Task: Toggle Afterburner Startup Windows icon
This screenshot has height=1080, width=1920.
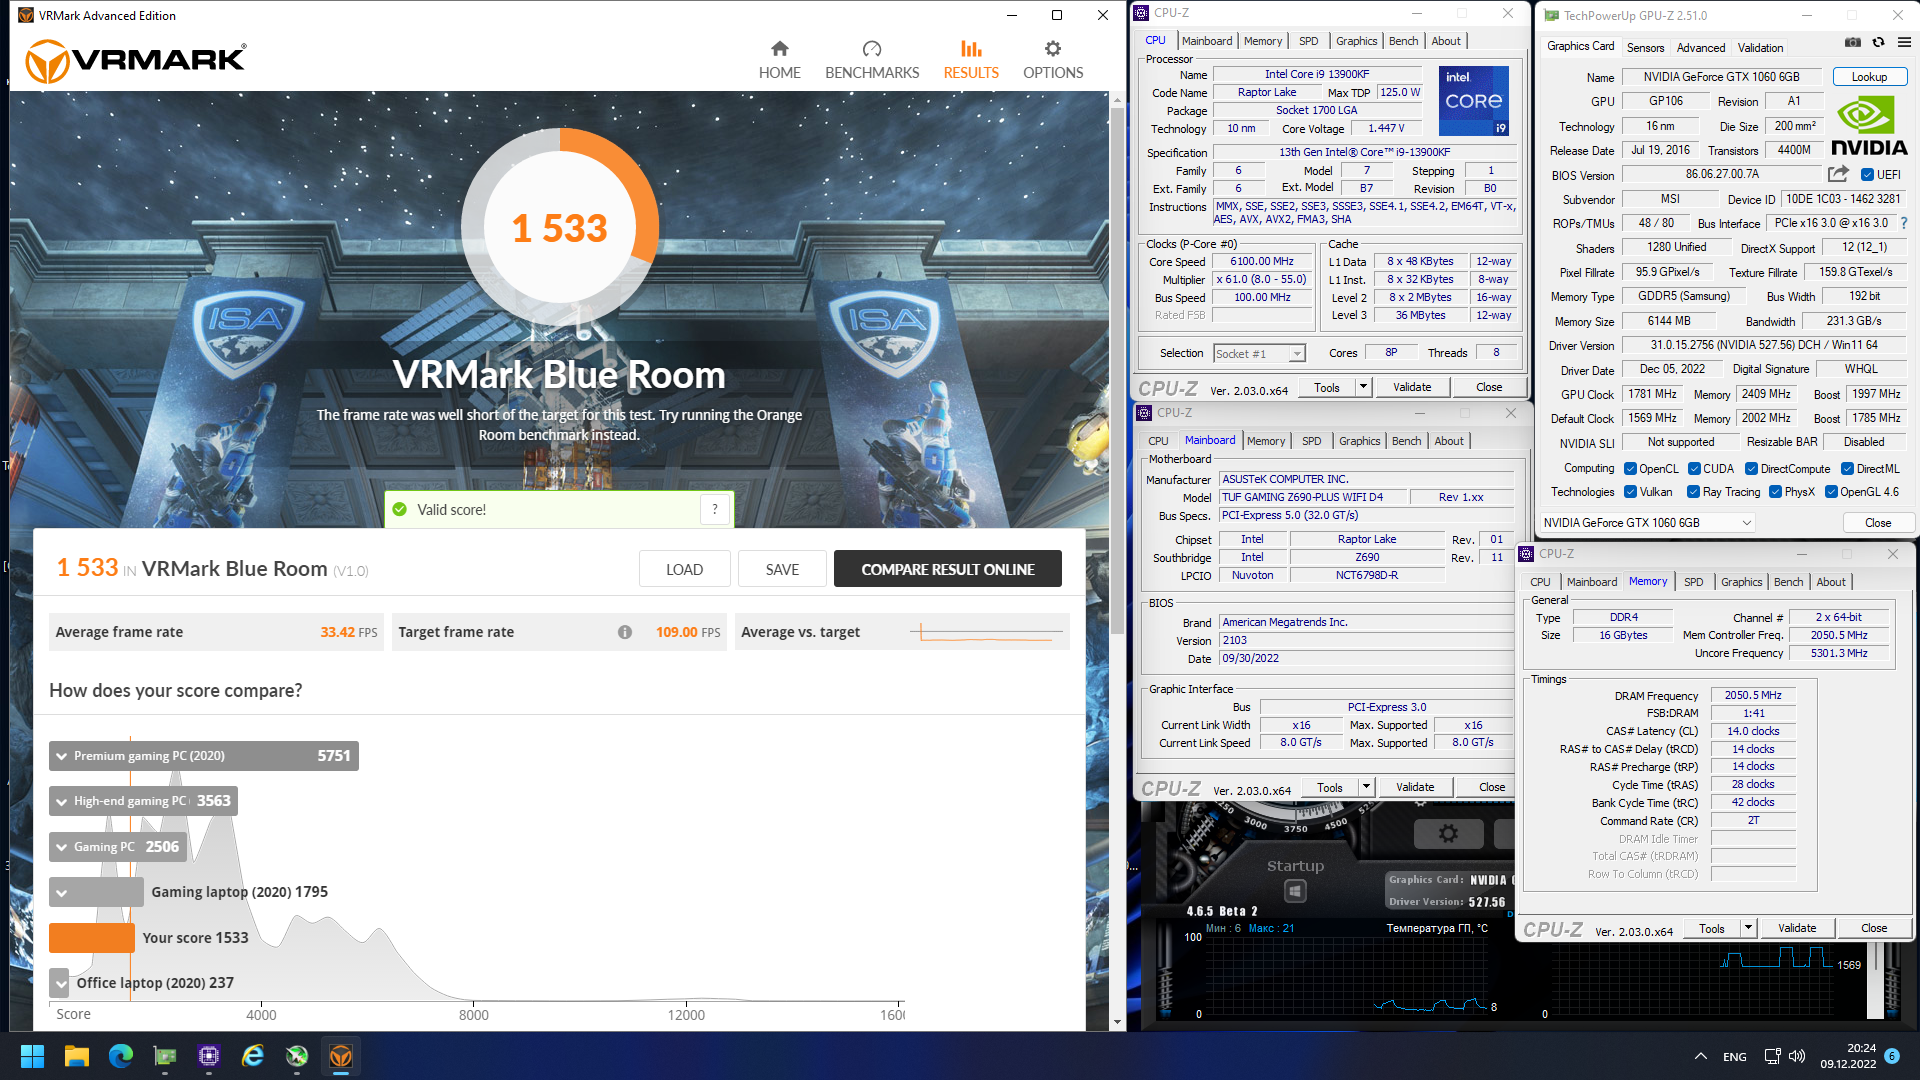Action: (x=1294, y=890)
